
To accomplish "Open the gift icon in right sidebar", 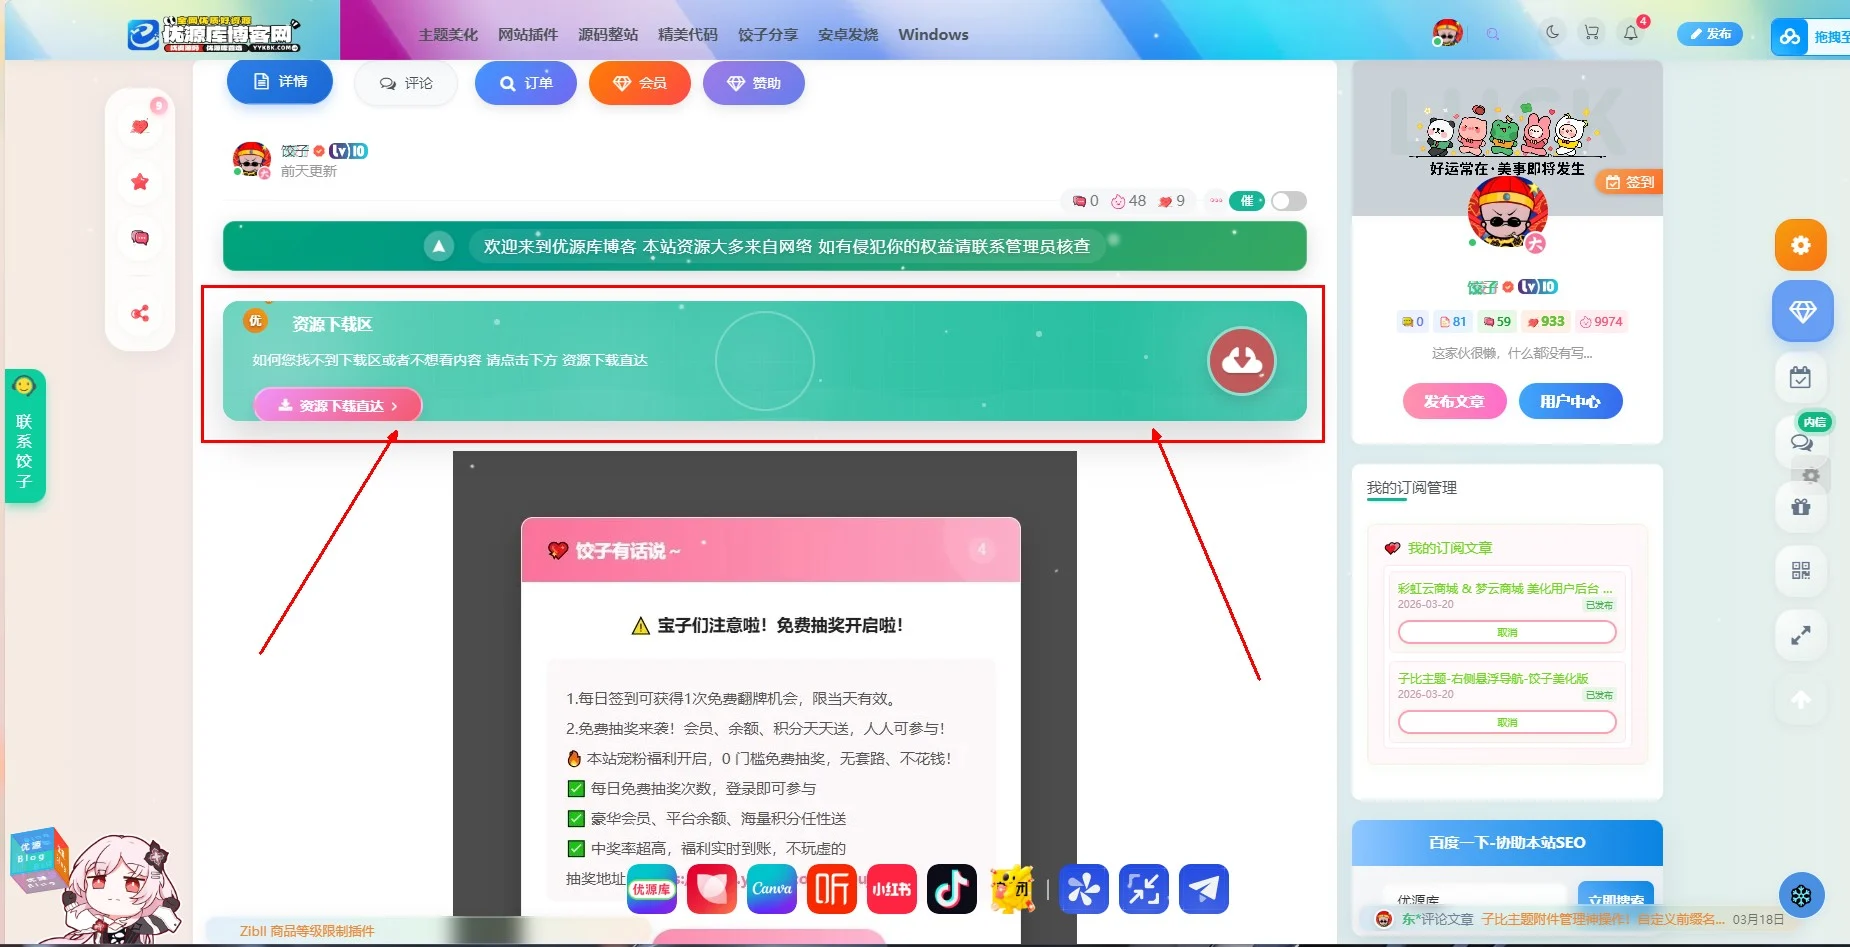I will click(x=1800, y=508).
